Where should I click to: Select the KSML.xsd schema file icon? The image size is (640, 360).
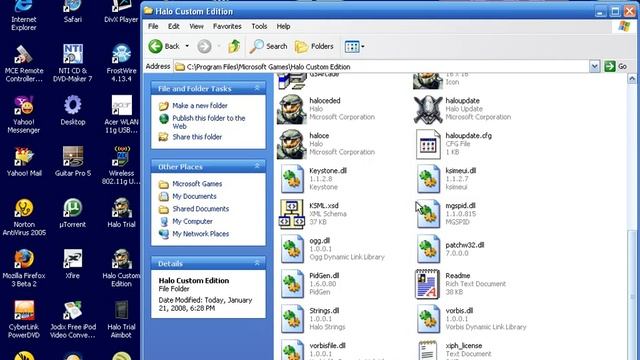(292, 214)
